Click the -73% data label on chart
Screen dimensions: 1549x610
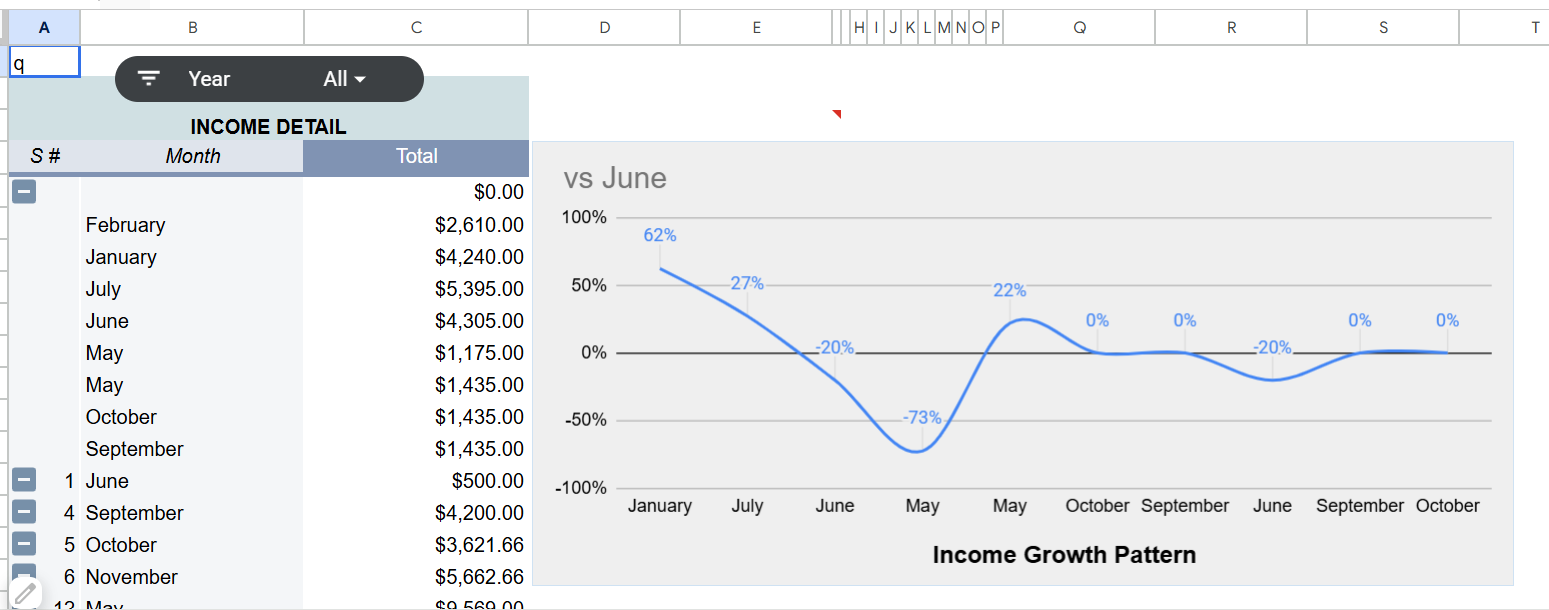922,417
